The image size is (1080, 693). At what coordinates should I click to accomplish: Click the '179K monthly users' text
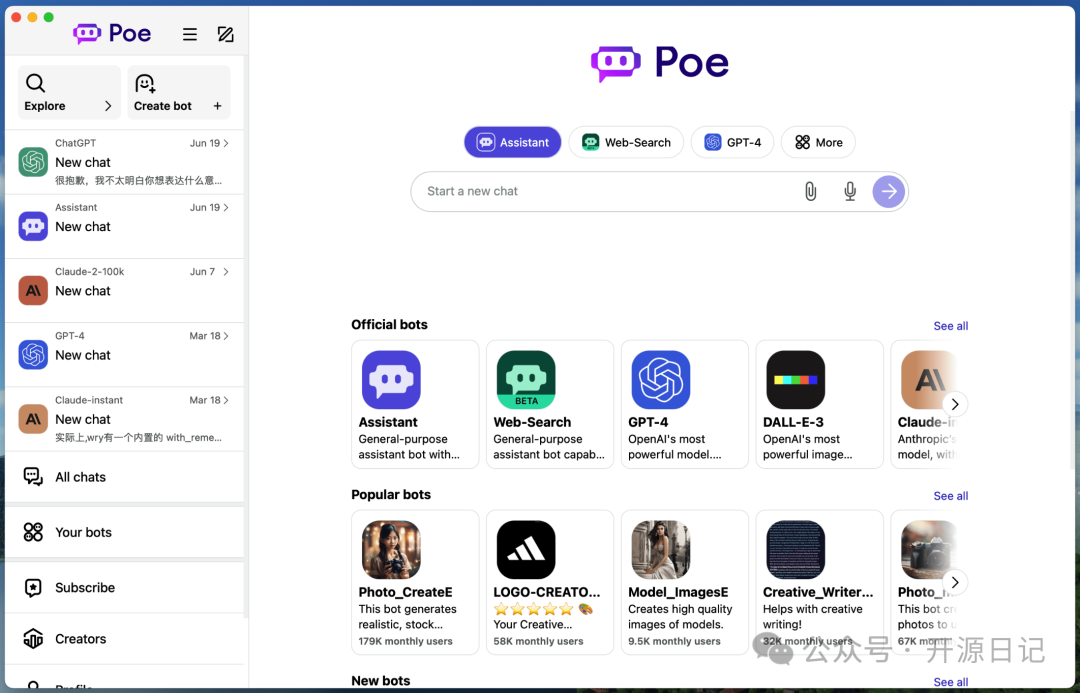[x=405, y=641]
